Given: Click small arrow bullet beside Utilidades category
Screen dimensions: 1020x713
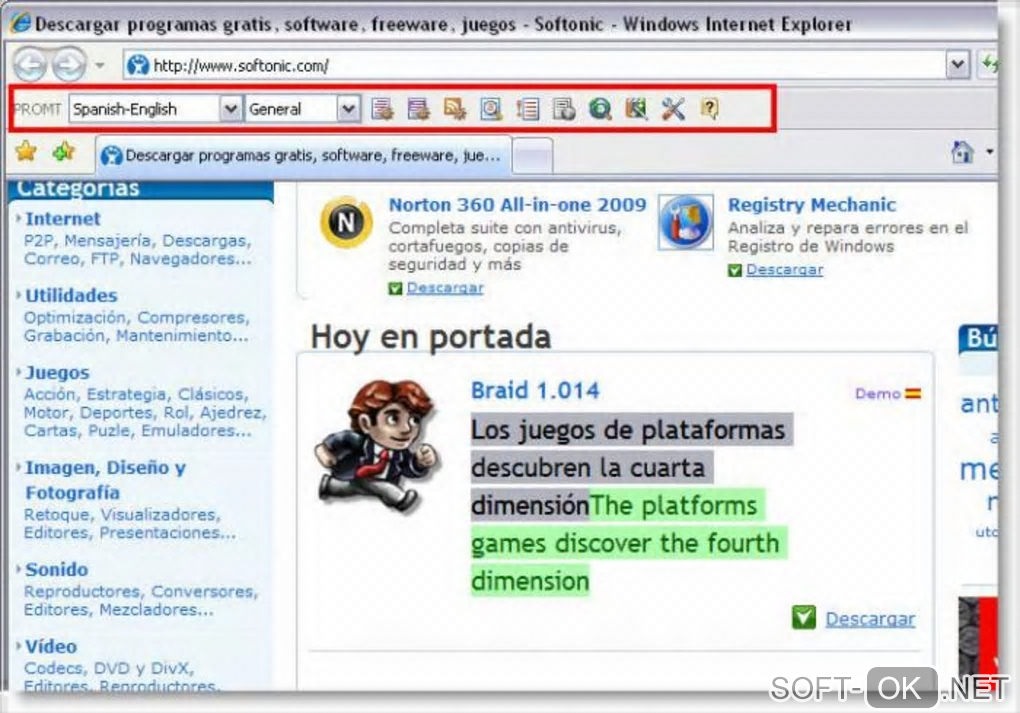Looking at the screenshot, I should pos(18,295).
